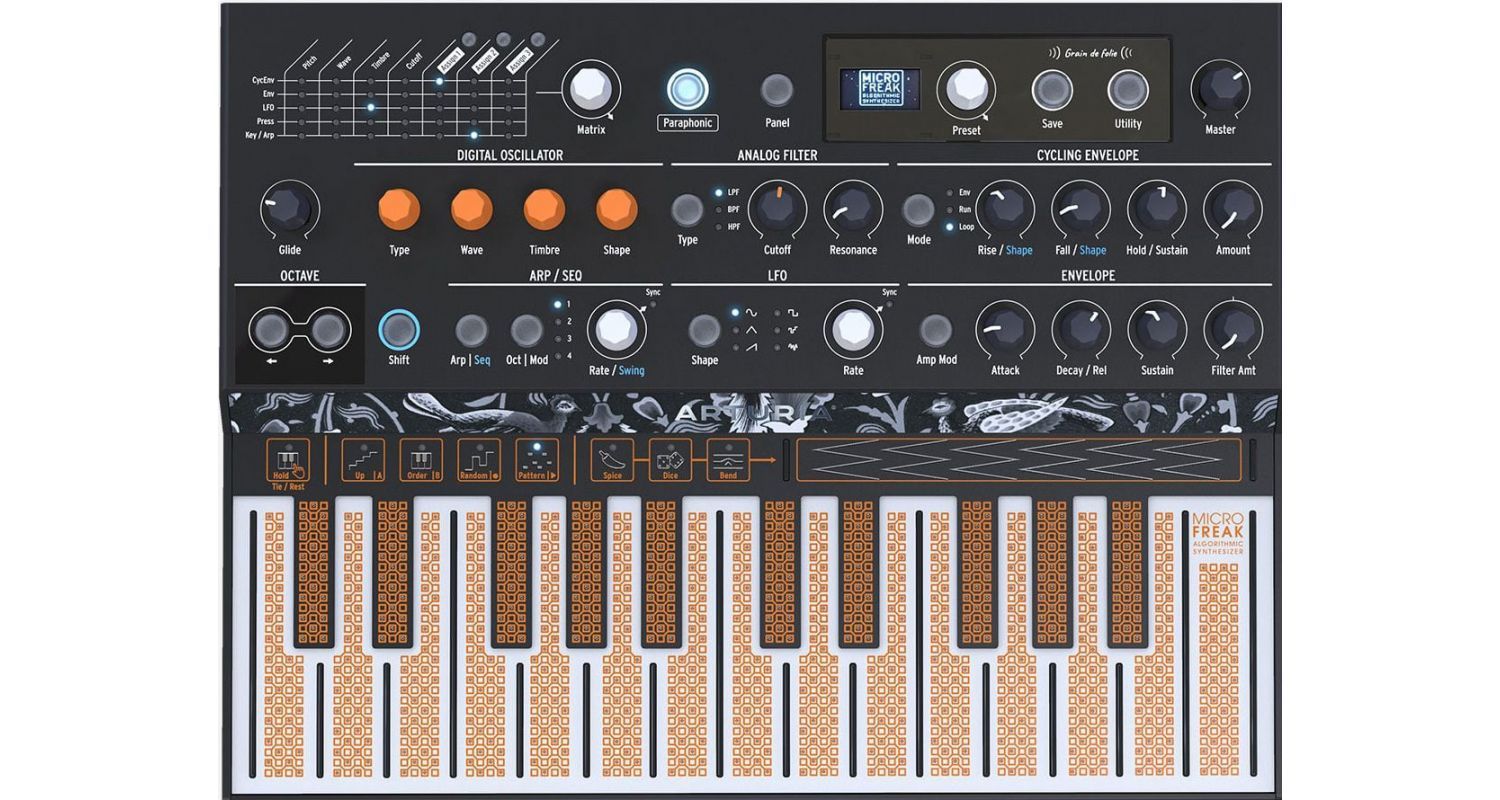This screenshot has width=1500, height=800.
Task: Click the Glide knob
Action: [289, 209]
